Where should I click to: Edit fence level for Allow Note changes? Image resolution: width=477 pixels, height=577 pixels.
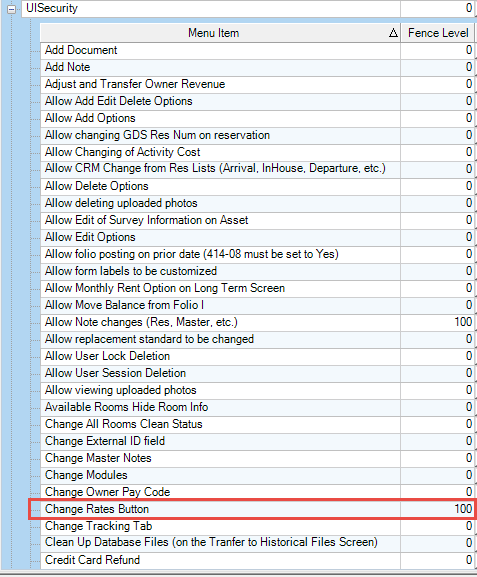click(x=438, y=322)
